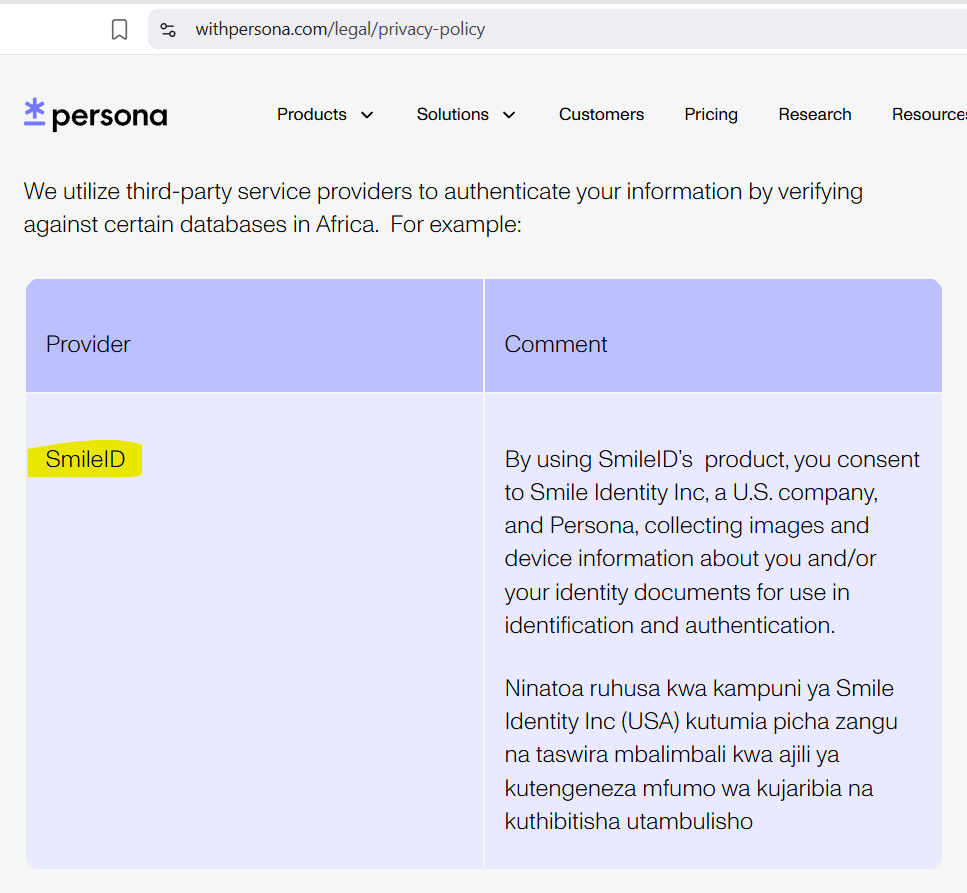967x893 pixels.
Task: Open the Research nav item
Action: tap(815, 114)
